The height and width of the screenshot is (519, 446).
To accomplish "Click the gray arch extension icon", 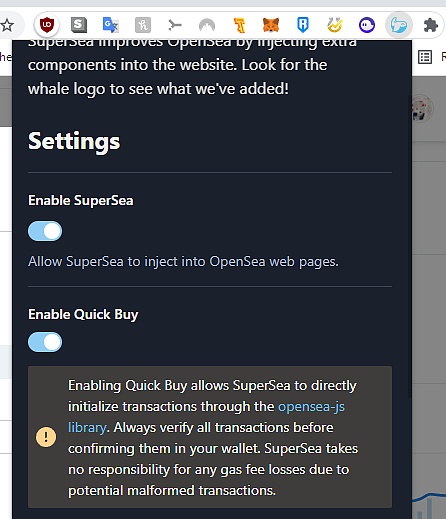I will 207,25.
